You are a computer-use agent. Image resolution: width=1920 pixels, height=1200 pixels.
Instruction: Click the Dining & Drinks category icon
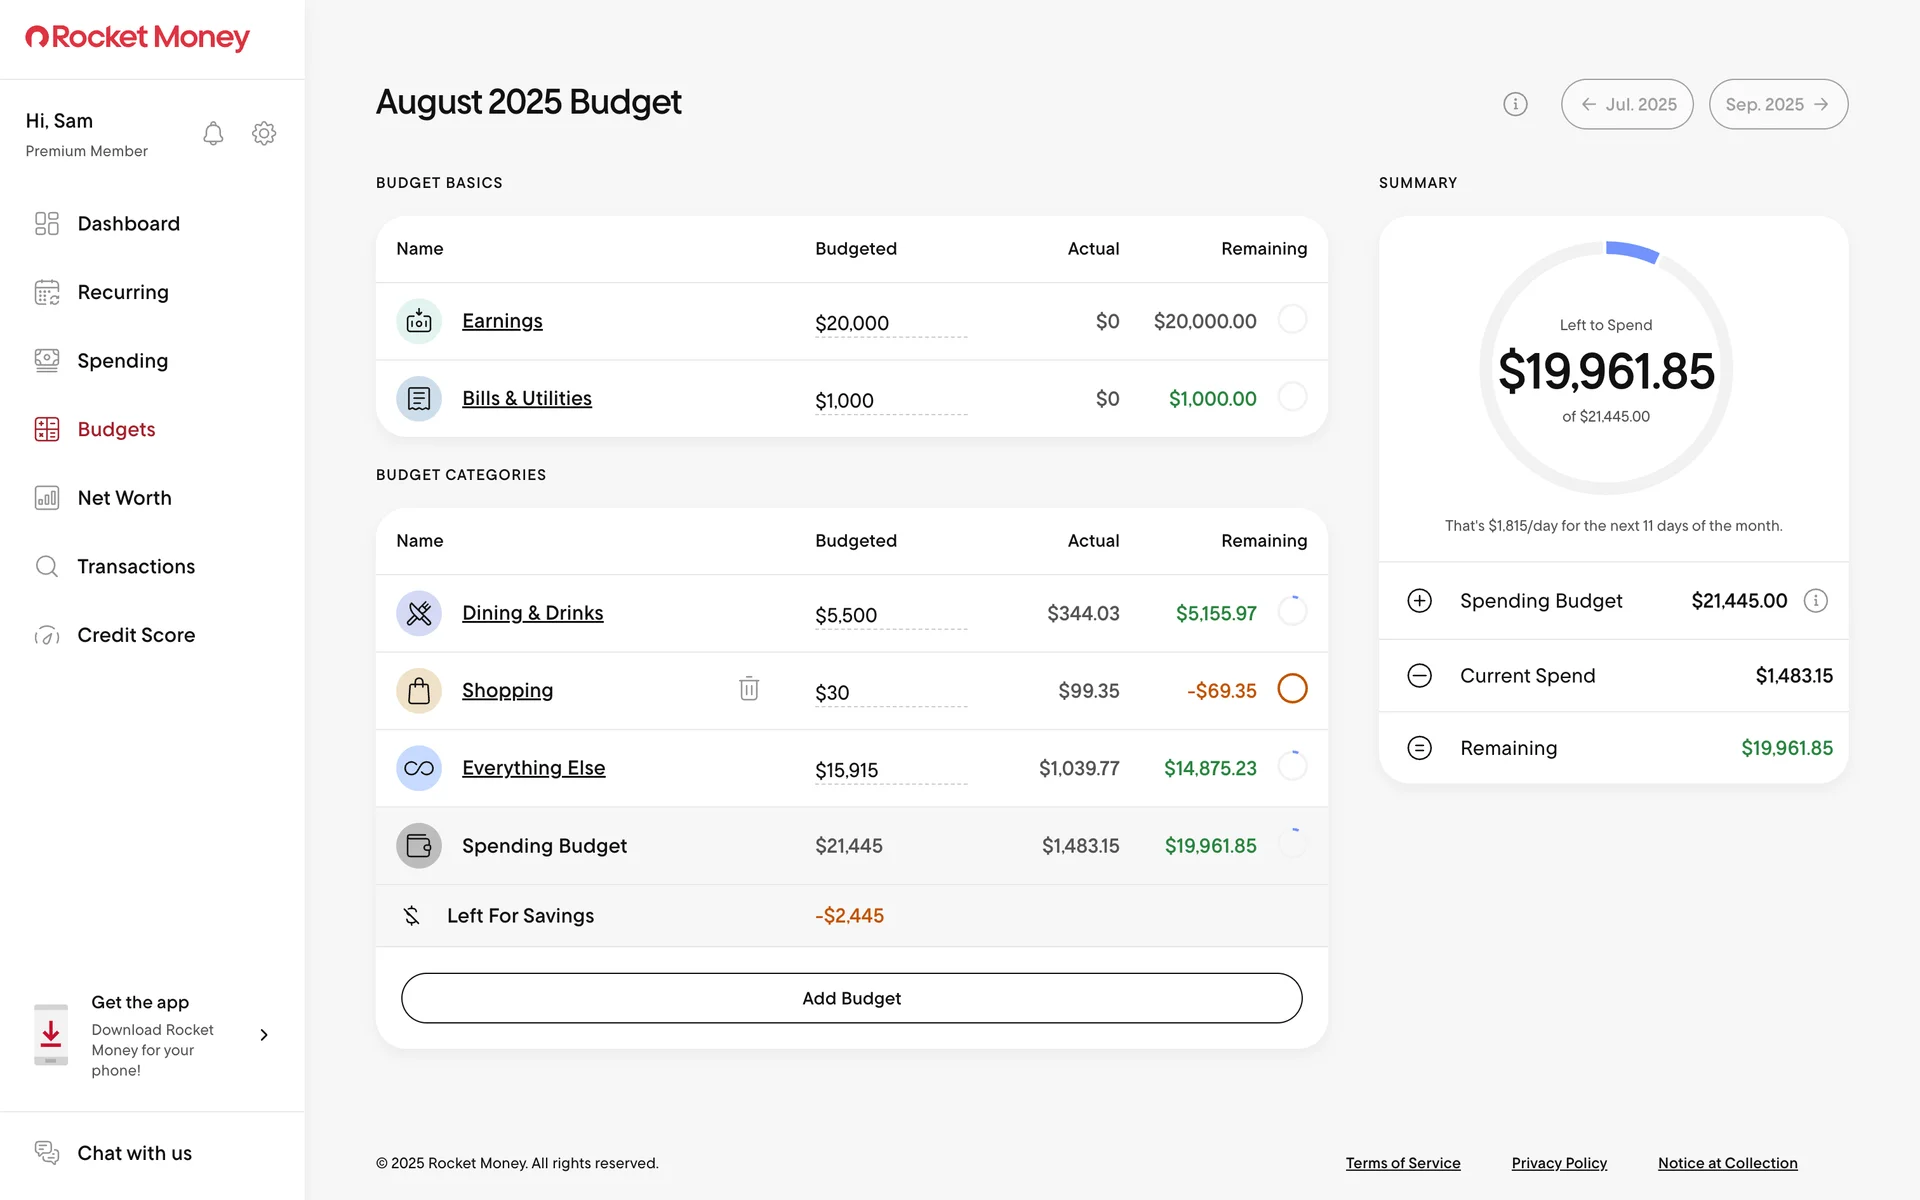tap(419, 613)
